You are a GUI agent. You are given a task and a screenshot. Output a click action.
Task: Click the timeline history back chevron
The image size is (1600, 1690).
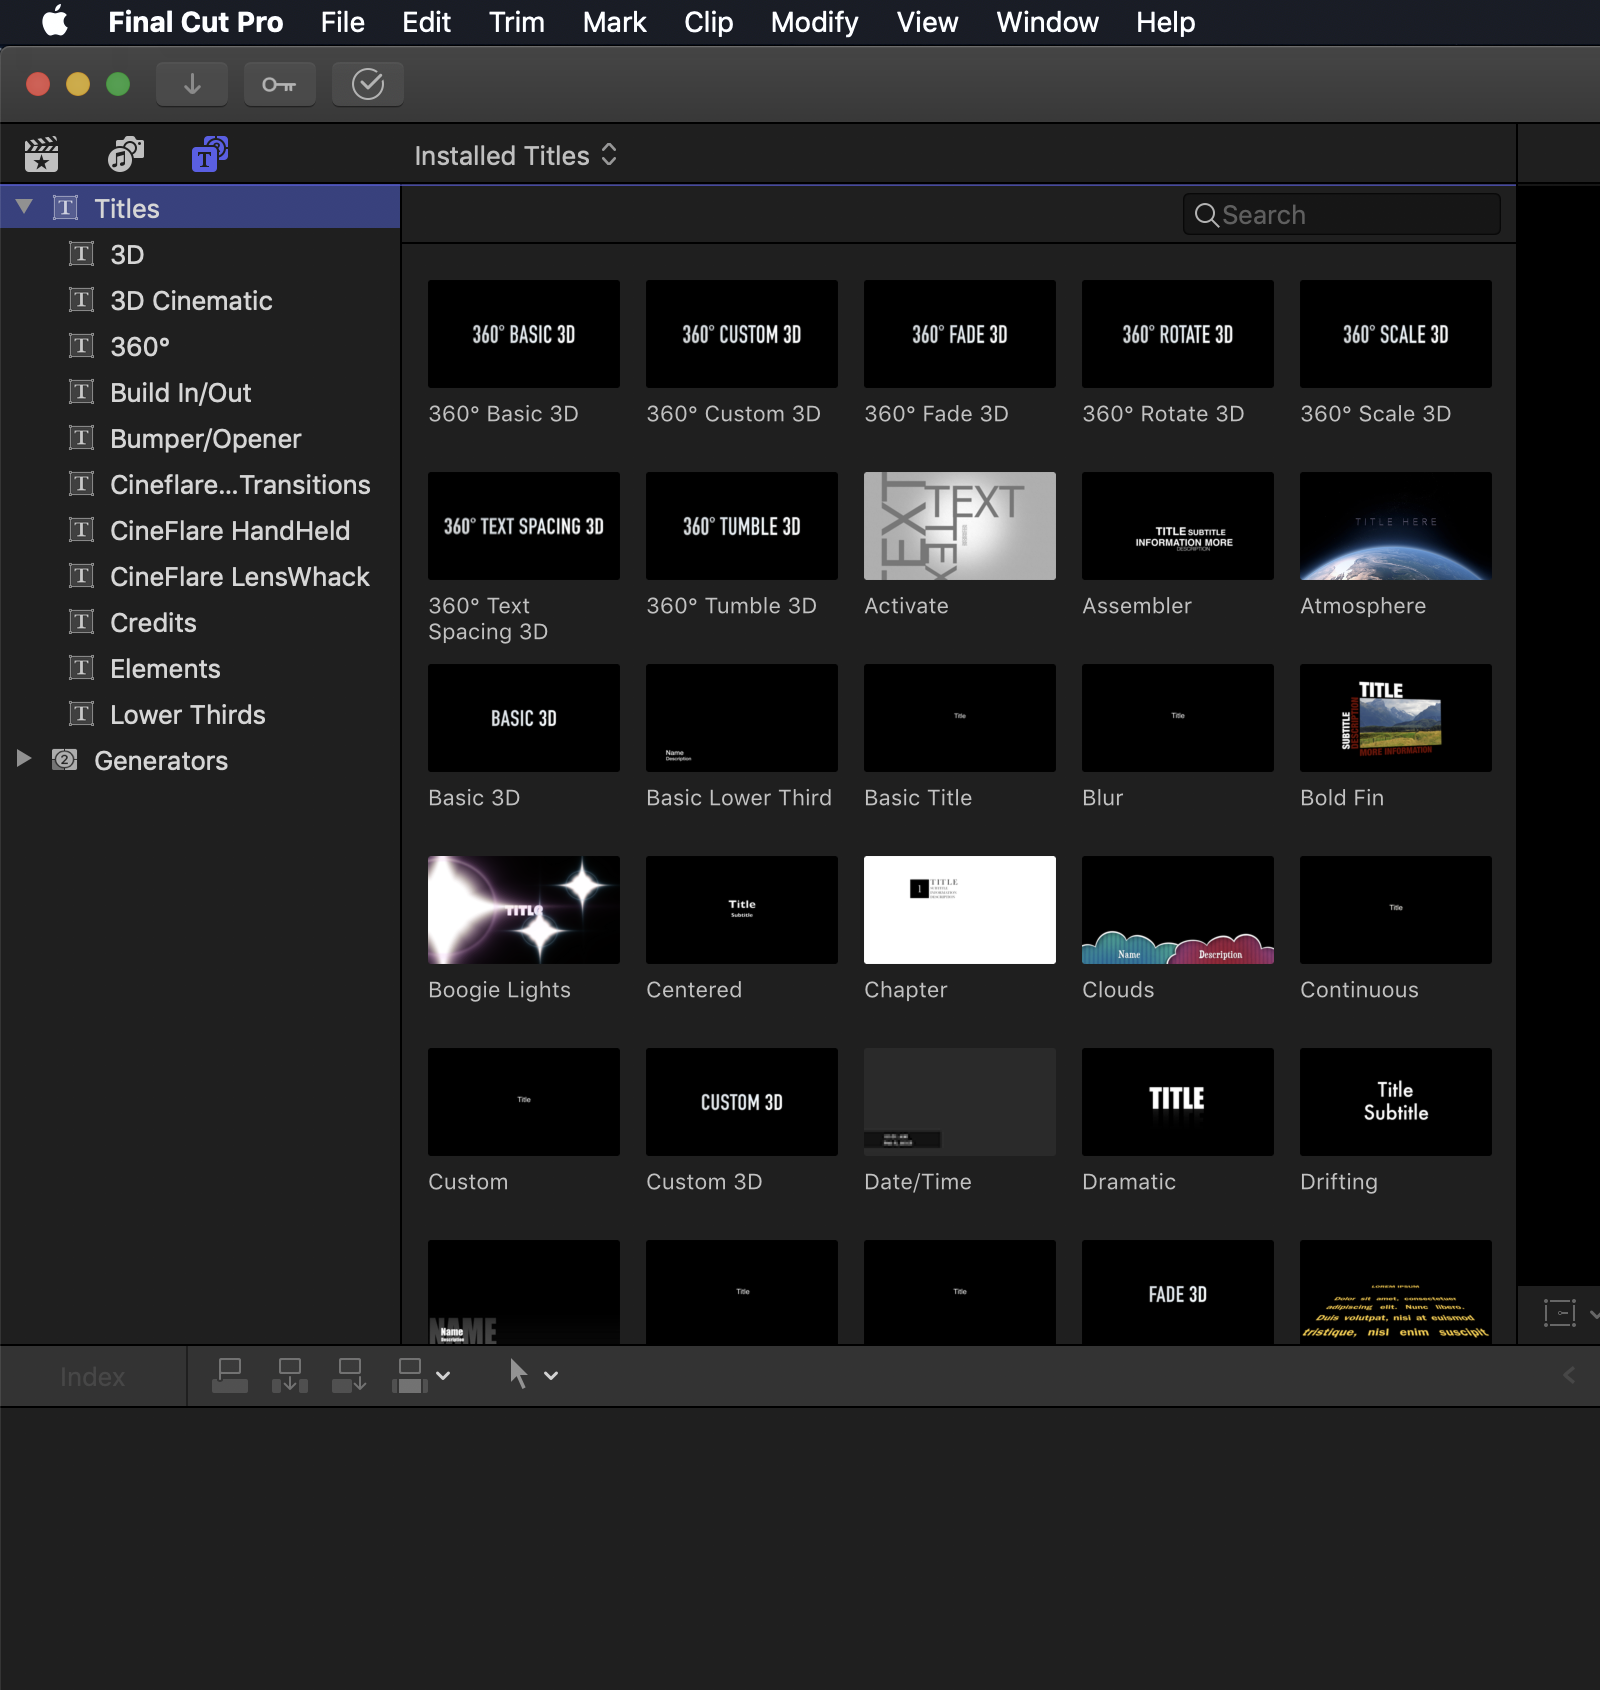tap(1569, 1376)
